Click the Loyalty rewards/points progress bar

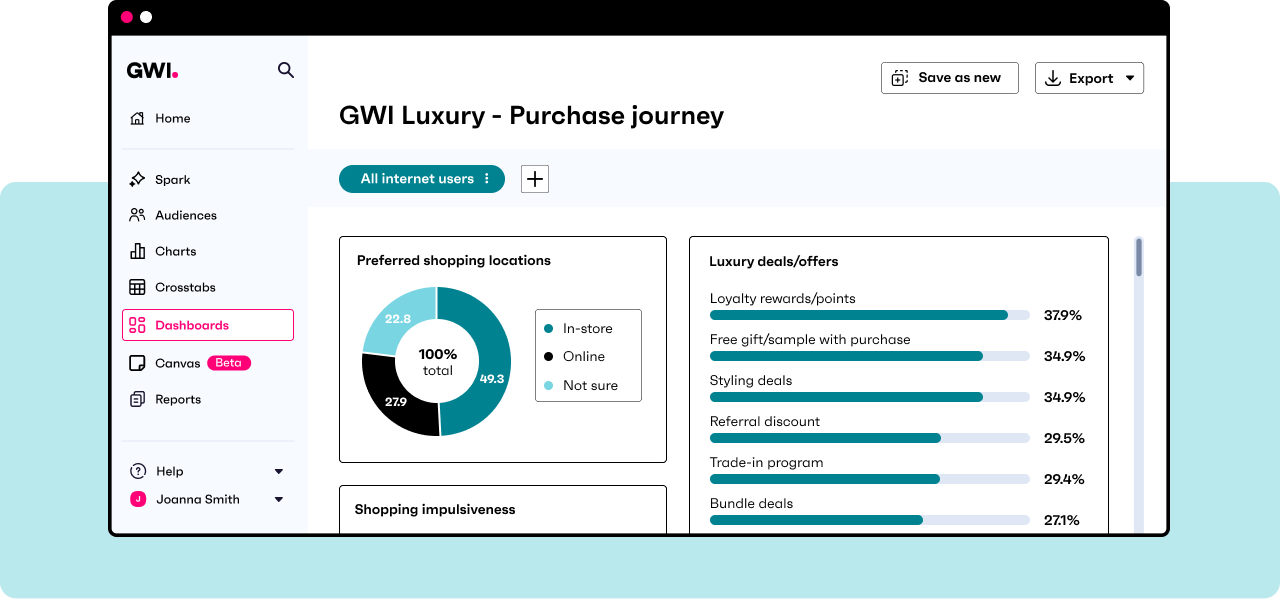pos(868,314)
